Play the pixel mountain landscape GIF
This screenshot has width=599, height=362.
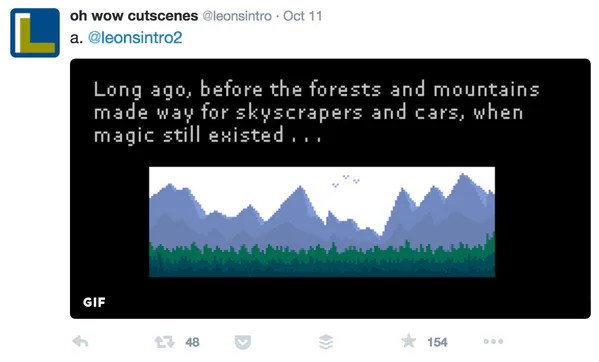click(322, 222)
